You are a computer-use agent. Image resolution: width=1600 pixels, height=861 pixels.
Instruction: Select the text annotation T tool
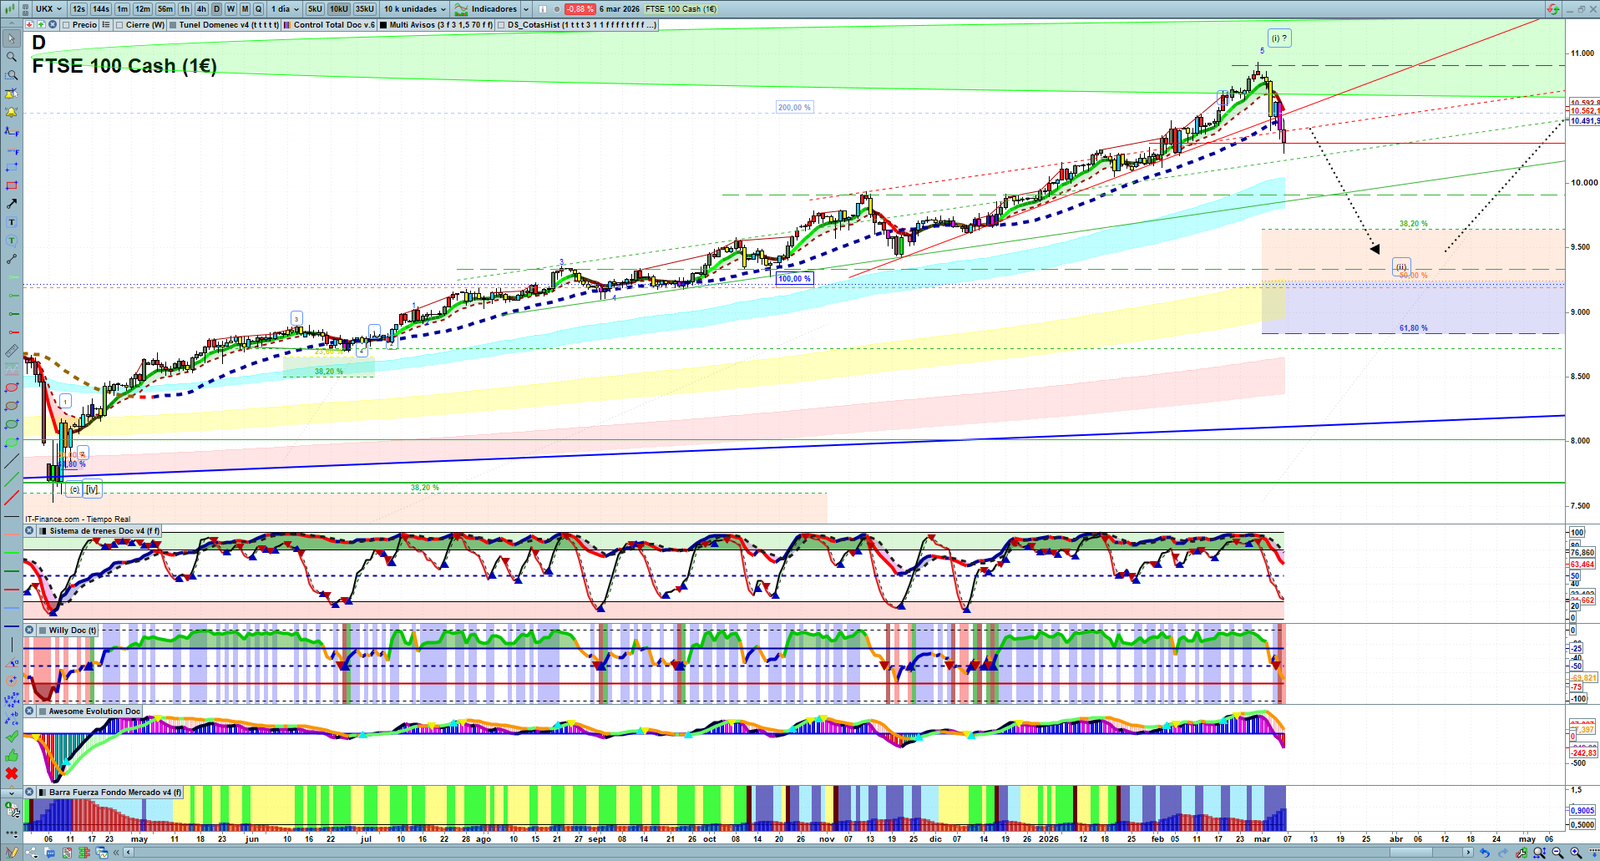coord(12,222)
